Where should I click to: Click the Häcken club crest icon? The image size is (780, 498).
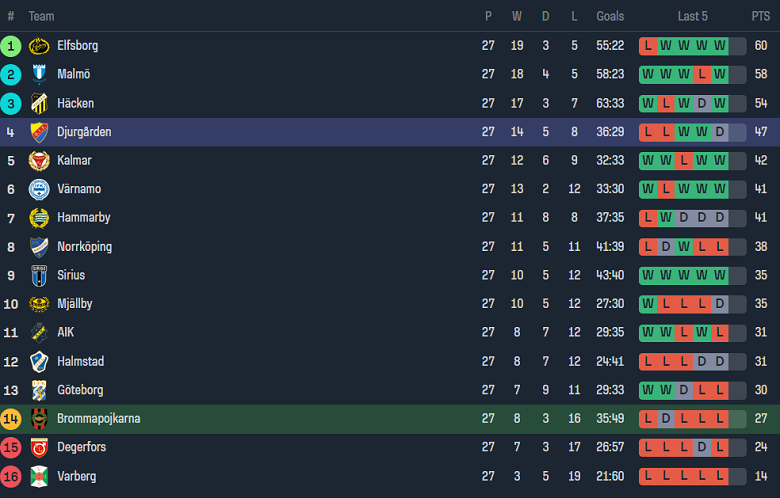pyautogui.click(x=39, y=103)
